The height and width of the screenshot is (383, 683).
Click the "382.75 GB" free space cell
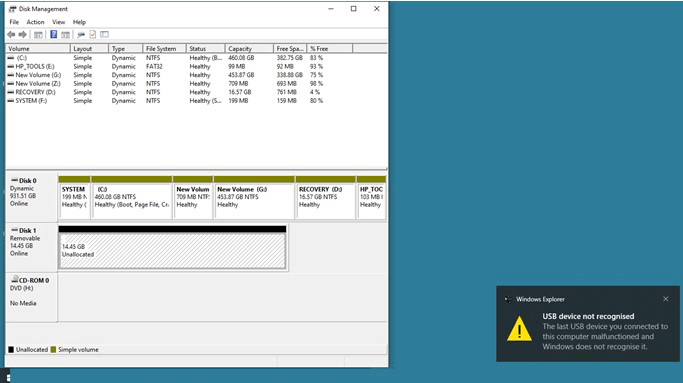[x=290, y=58]
